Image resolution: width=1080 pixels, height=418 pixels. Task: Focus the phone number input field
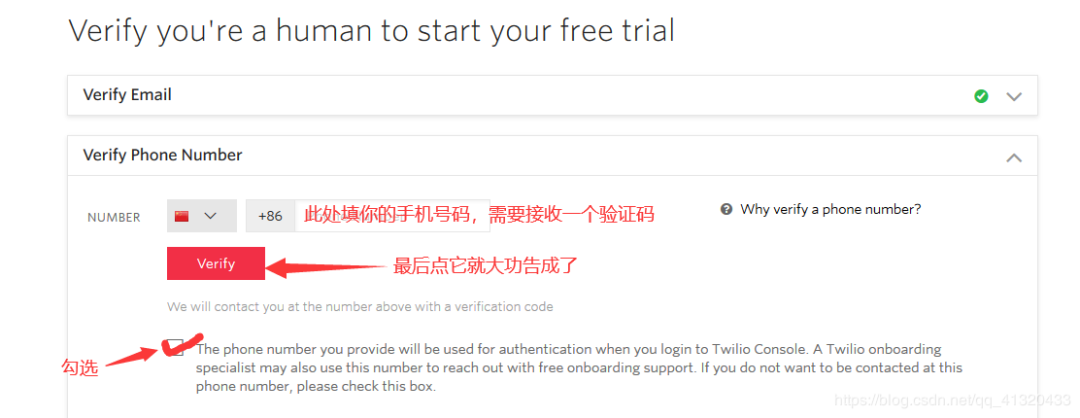click(393, 216)
